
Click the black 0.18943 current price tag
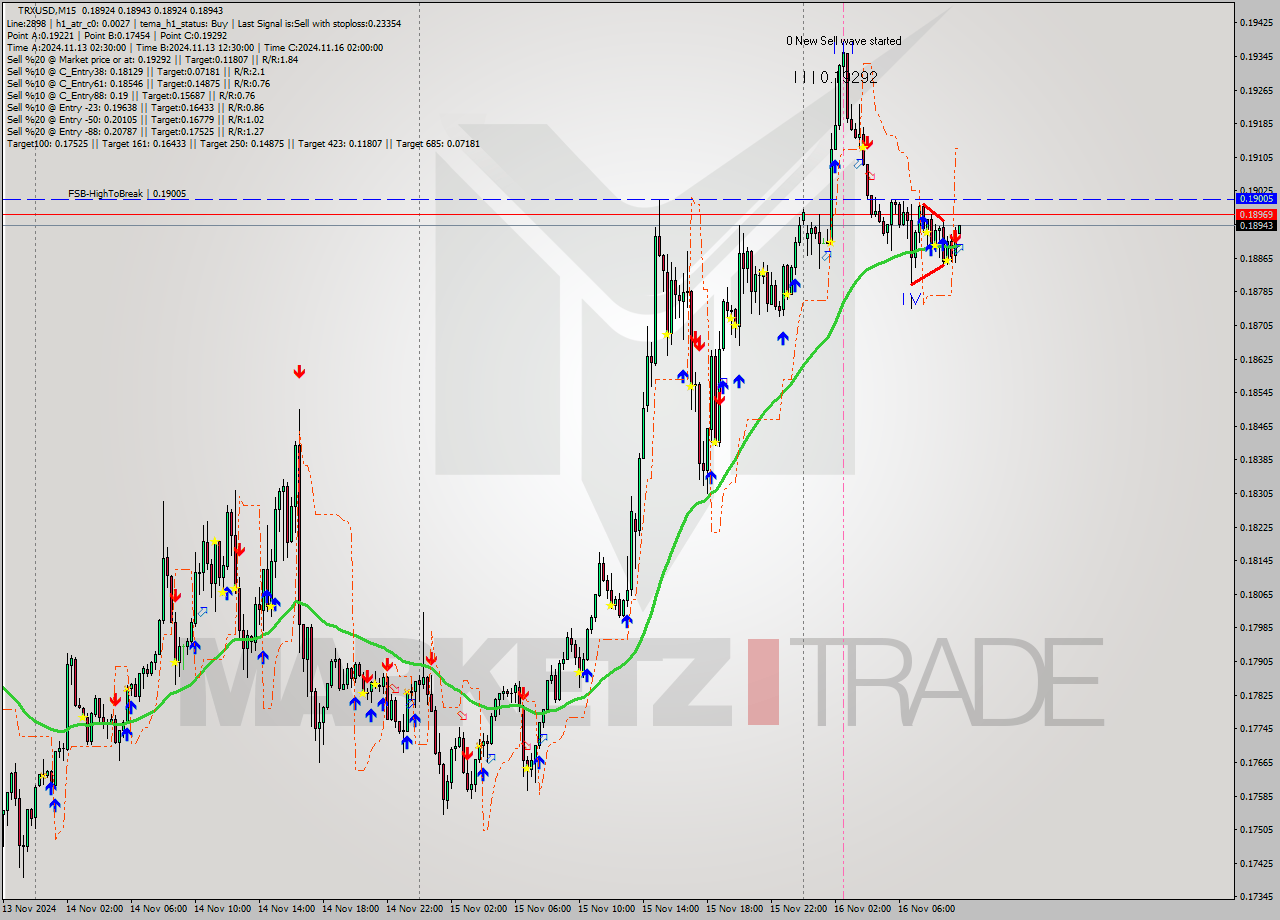[1256, 225]
